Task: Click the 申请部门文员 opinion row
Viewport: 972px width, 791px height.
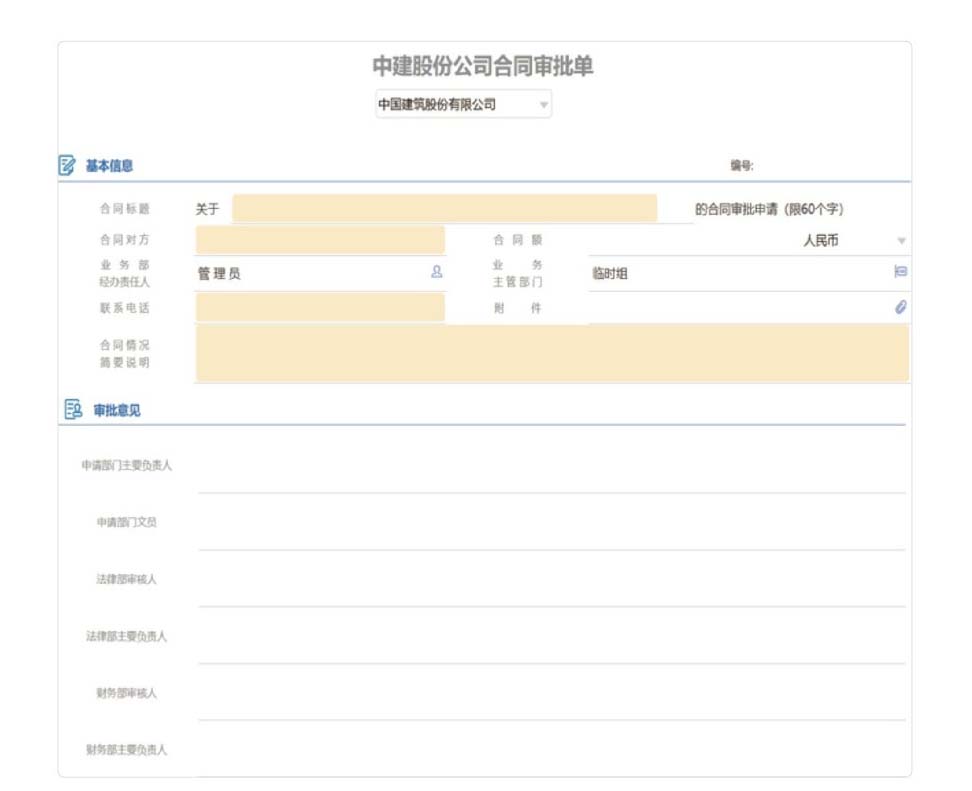Action: click(552, 522)
